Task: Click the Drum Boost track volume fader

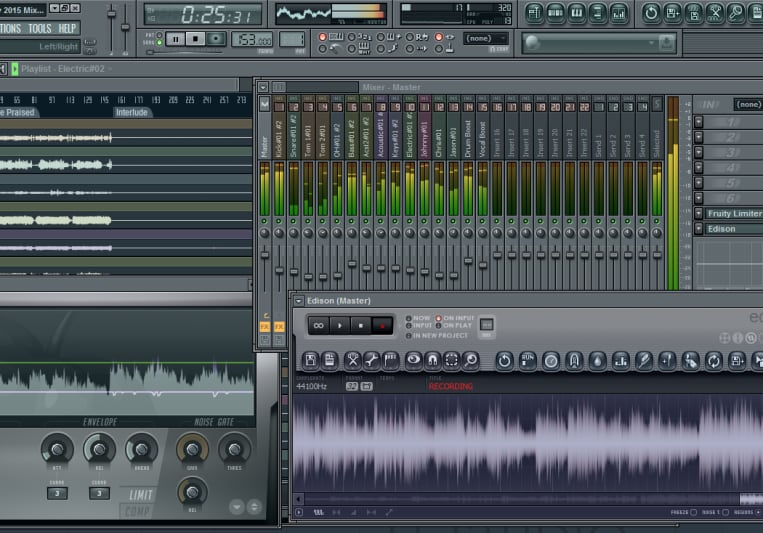Action: [468, 261]
